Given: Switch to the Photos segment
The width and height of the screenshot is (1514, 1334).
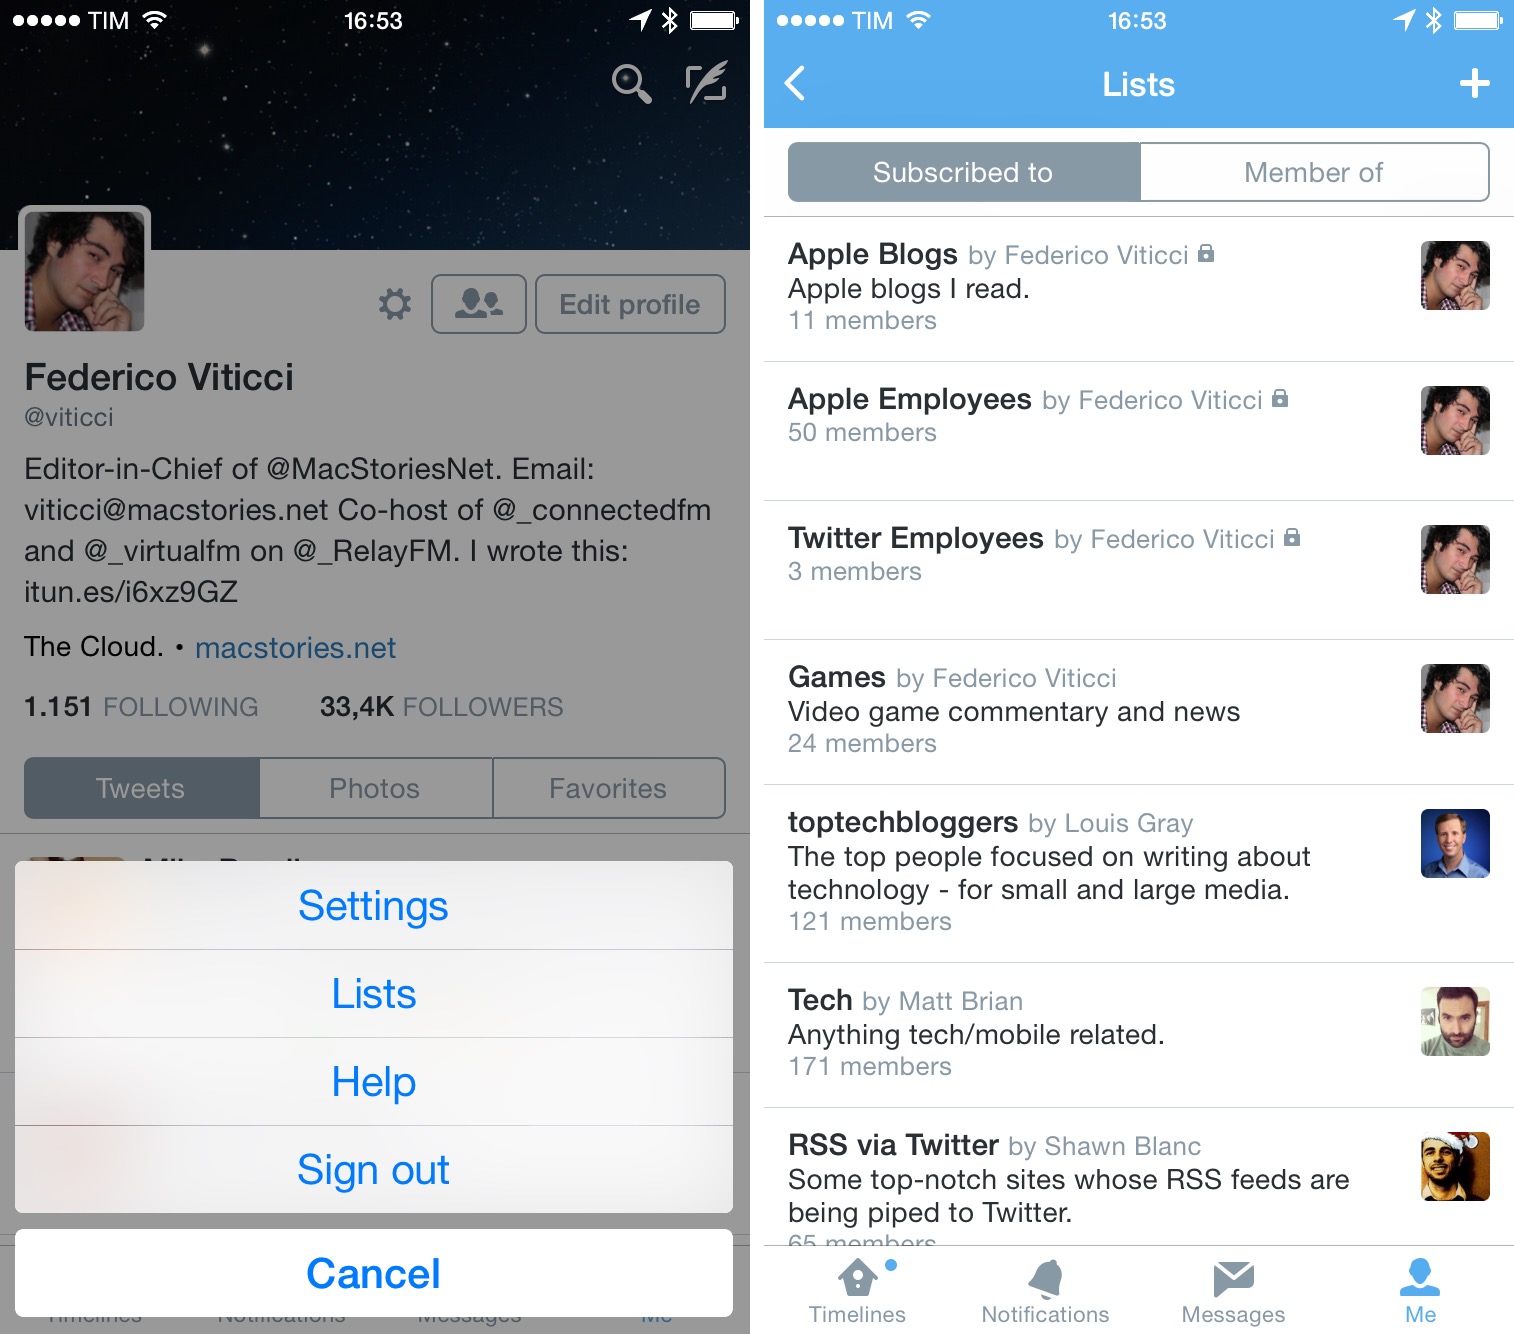Looking at the screenshot, I should pos(375,788).
